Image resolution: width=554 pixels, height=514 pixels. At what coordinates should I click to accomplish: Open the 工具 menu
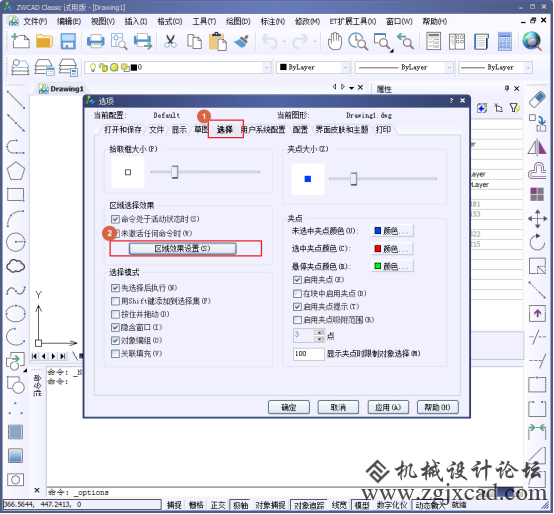(204, 22)
